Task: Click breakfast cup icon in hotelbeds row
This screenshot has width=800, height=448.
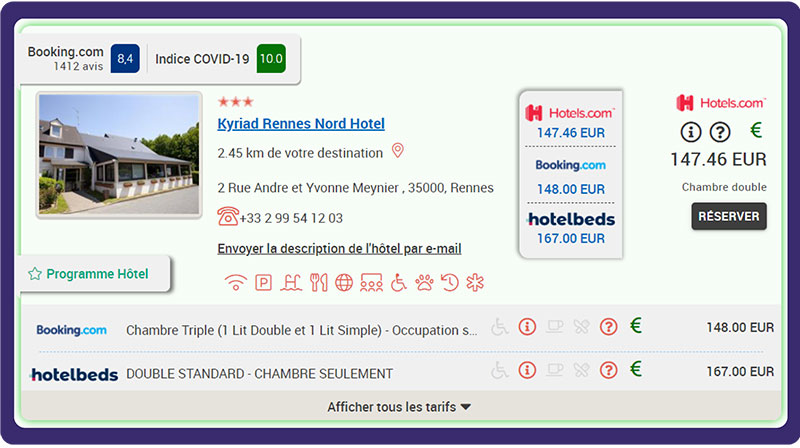Action: [x=555, y=370]
